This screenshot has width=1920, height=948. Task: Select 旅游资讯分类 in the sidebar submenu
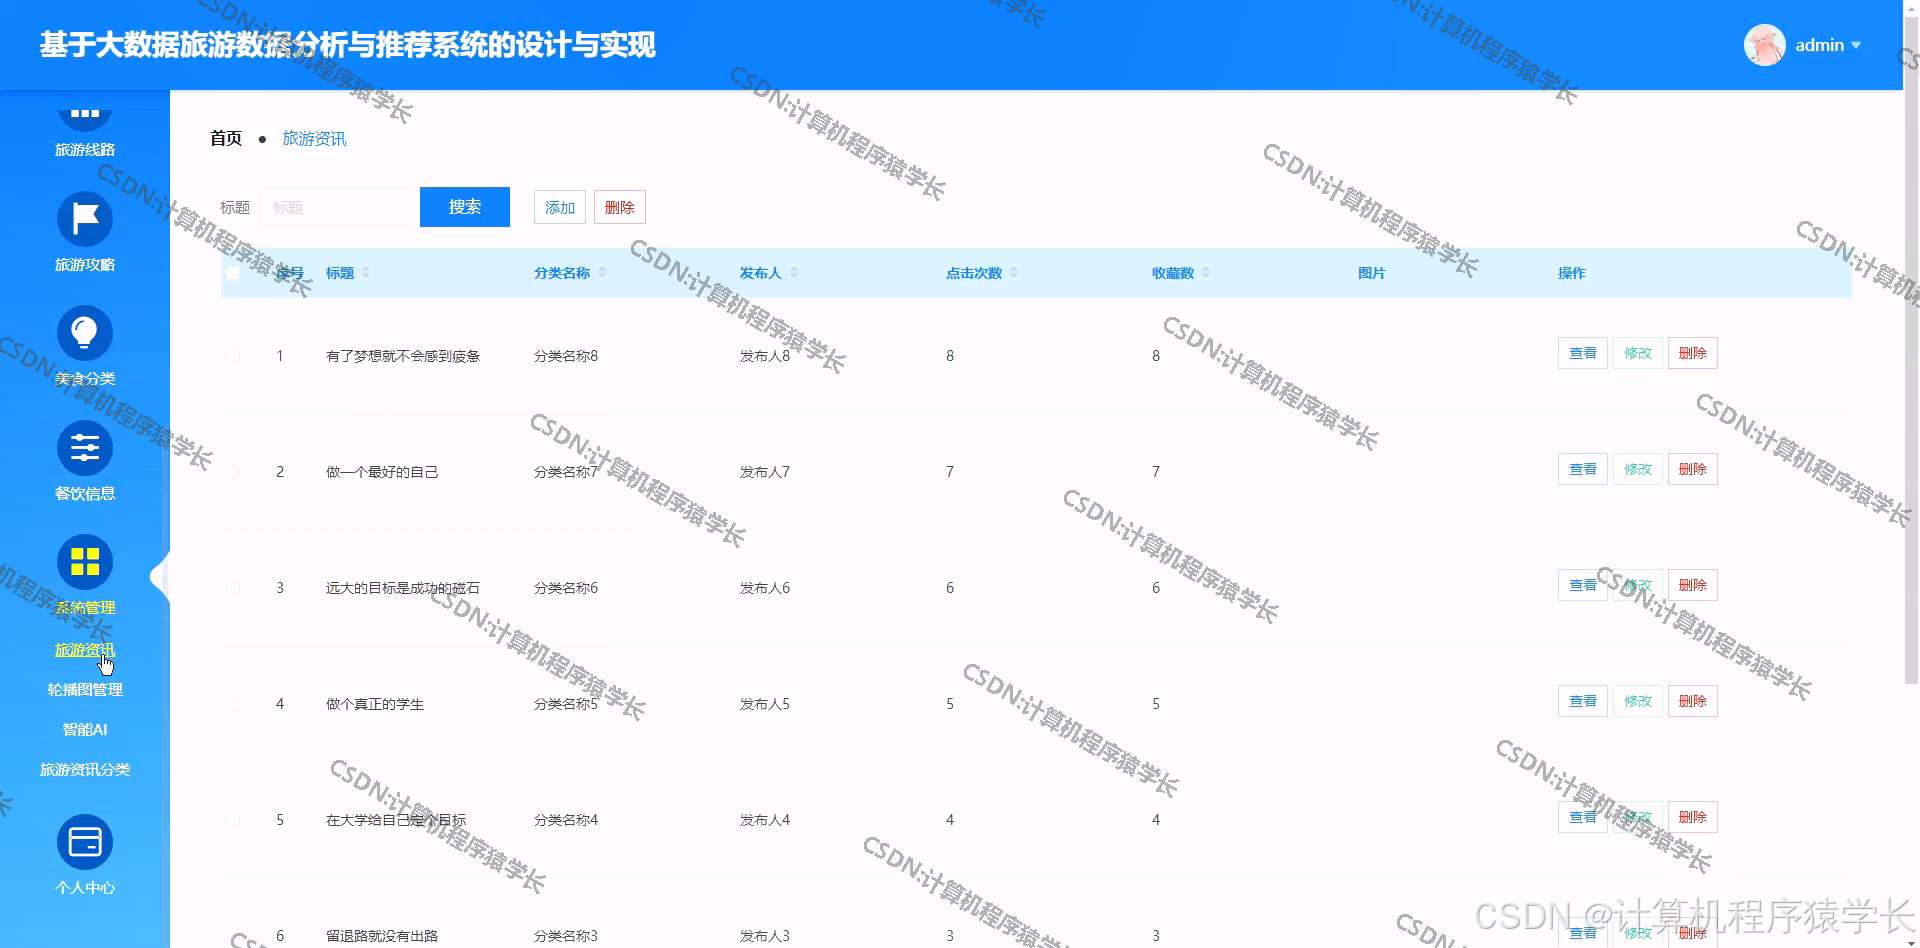click(85, 770)
